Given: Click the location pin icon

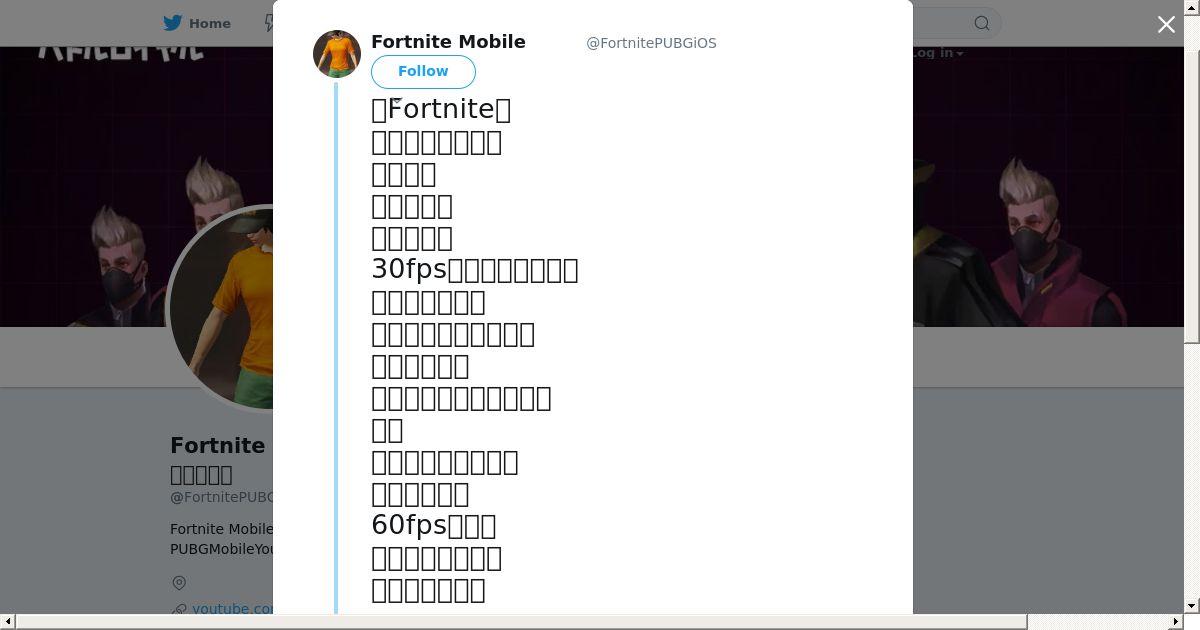Looking at the screenshot, I should pyautogui.click(x=179, y=583).
